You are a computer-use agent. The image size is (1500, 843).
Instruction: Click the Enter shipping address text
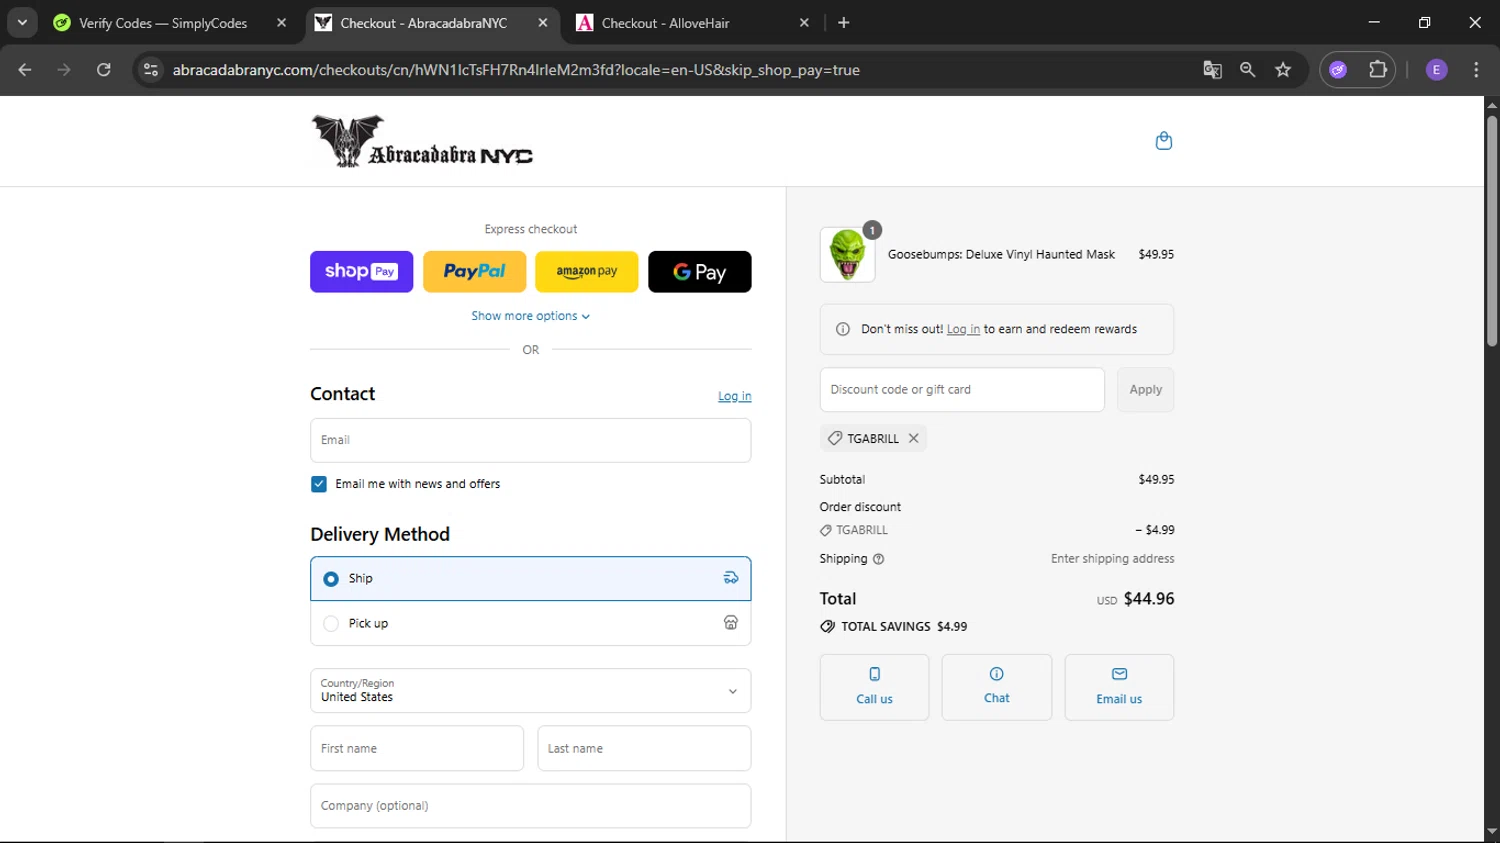(x=1112, y=559)
